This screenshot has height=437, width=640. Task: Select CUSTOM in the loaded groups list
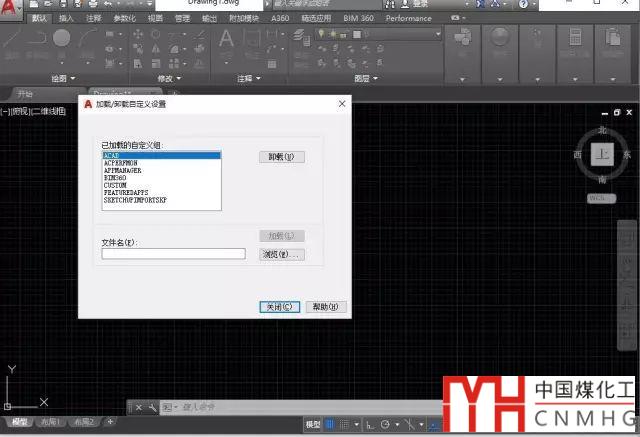pos(116,185)
